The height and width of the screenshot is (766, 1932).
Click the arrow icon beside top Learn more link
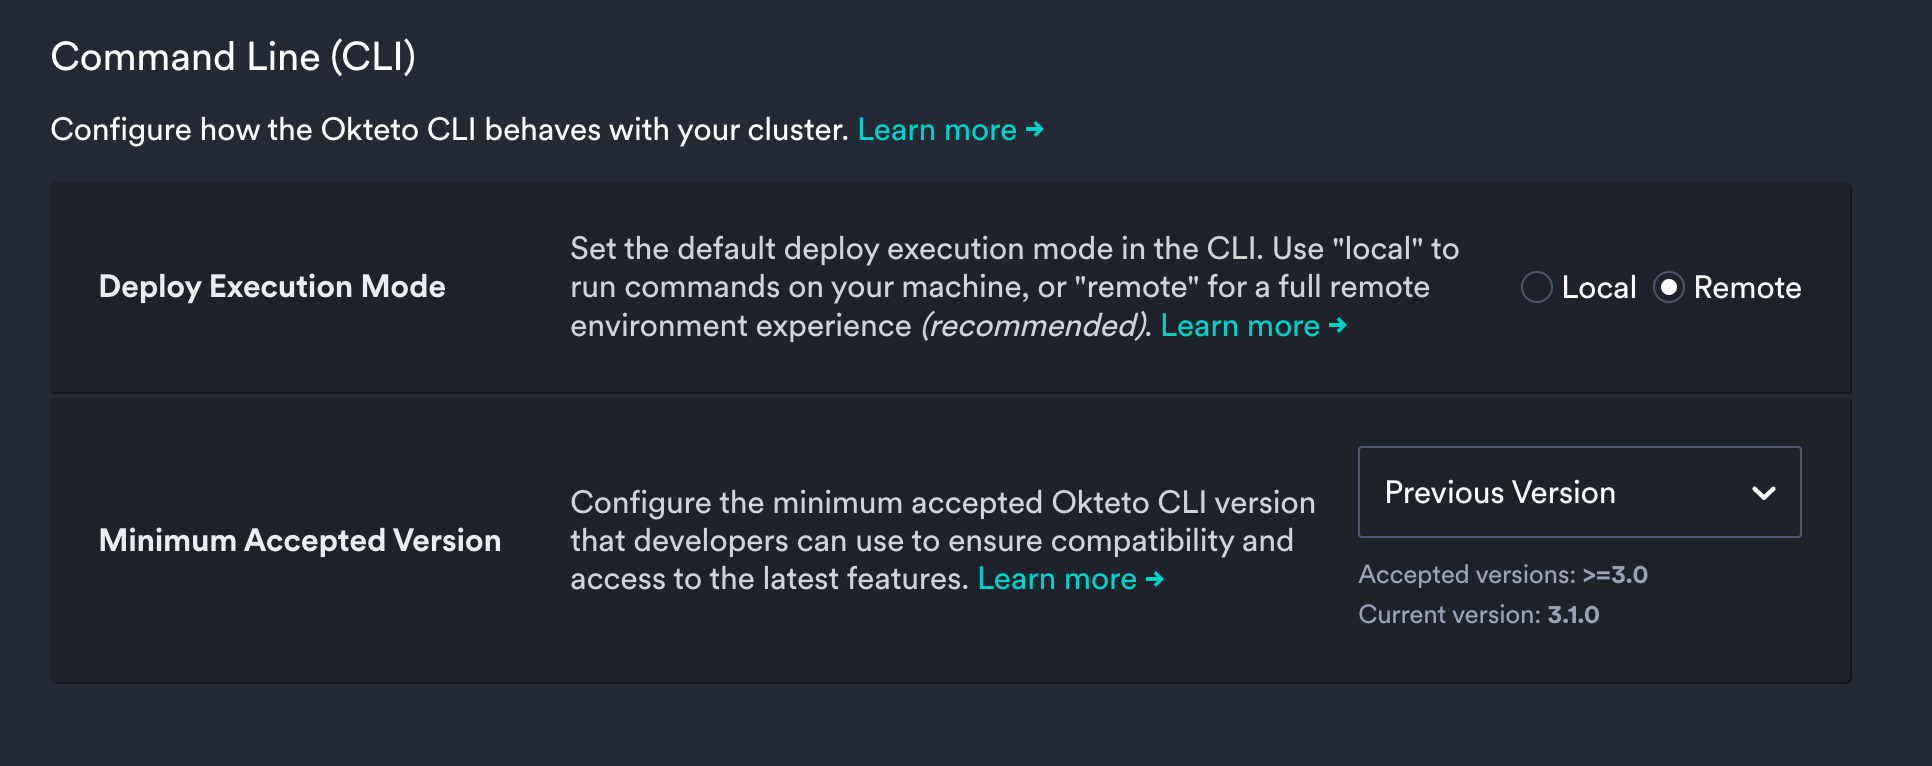click(x=1035, y=130)
